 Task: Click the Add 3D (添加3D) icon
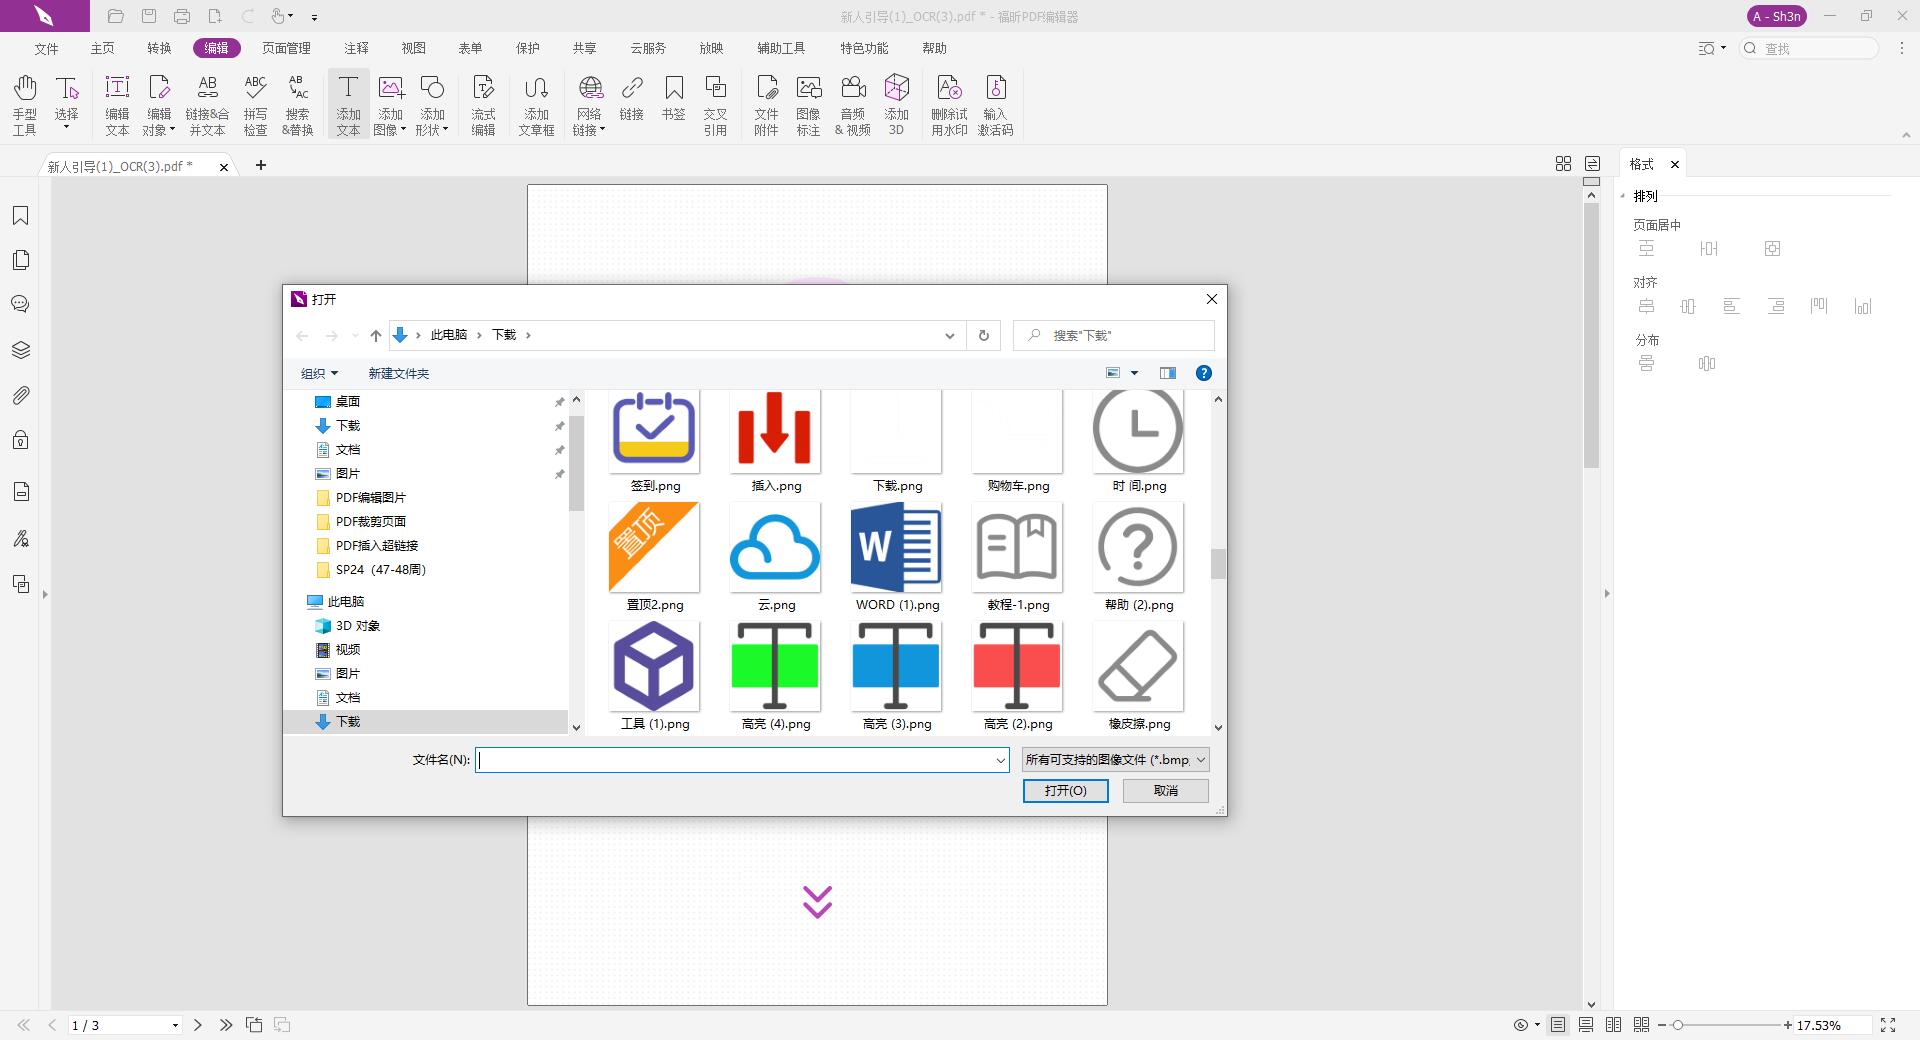point(896,103)
